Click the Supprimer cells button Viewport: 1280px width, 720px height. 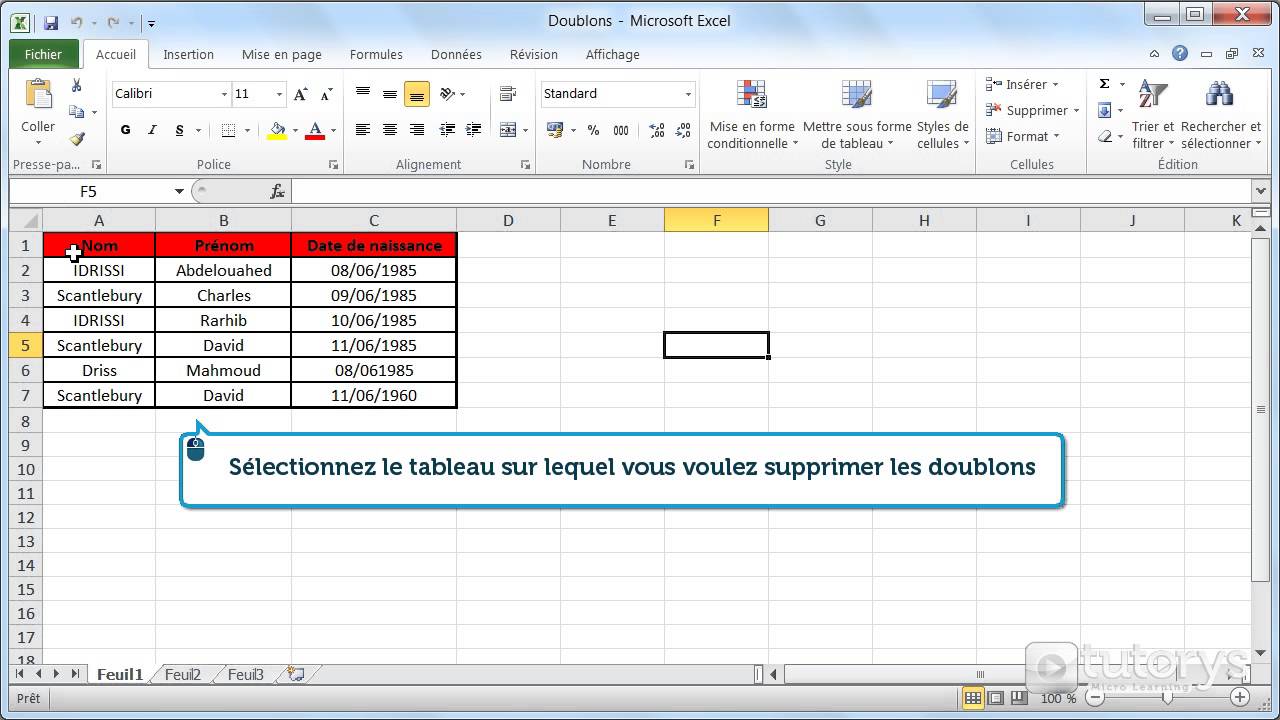[x=1032, y=111]
